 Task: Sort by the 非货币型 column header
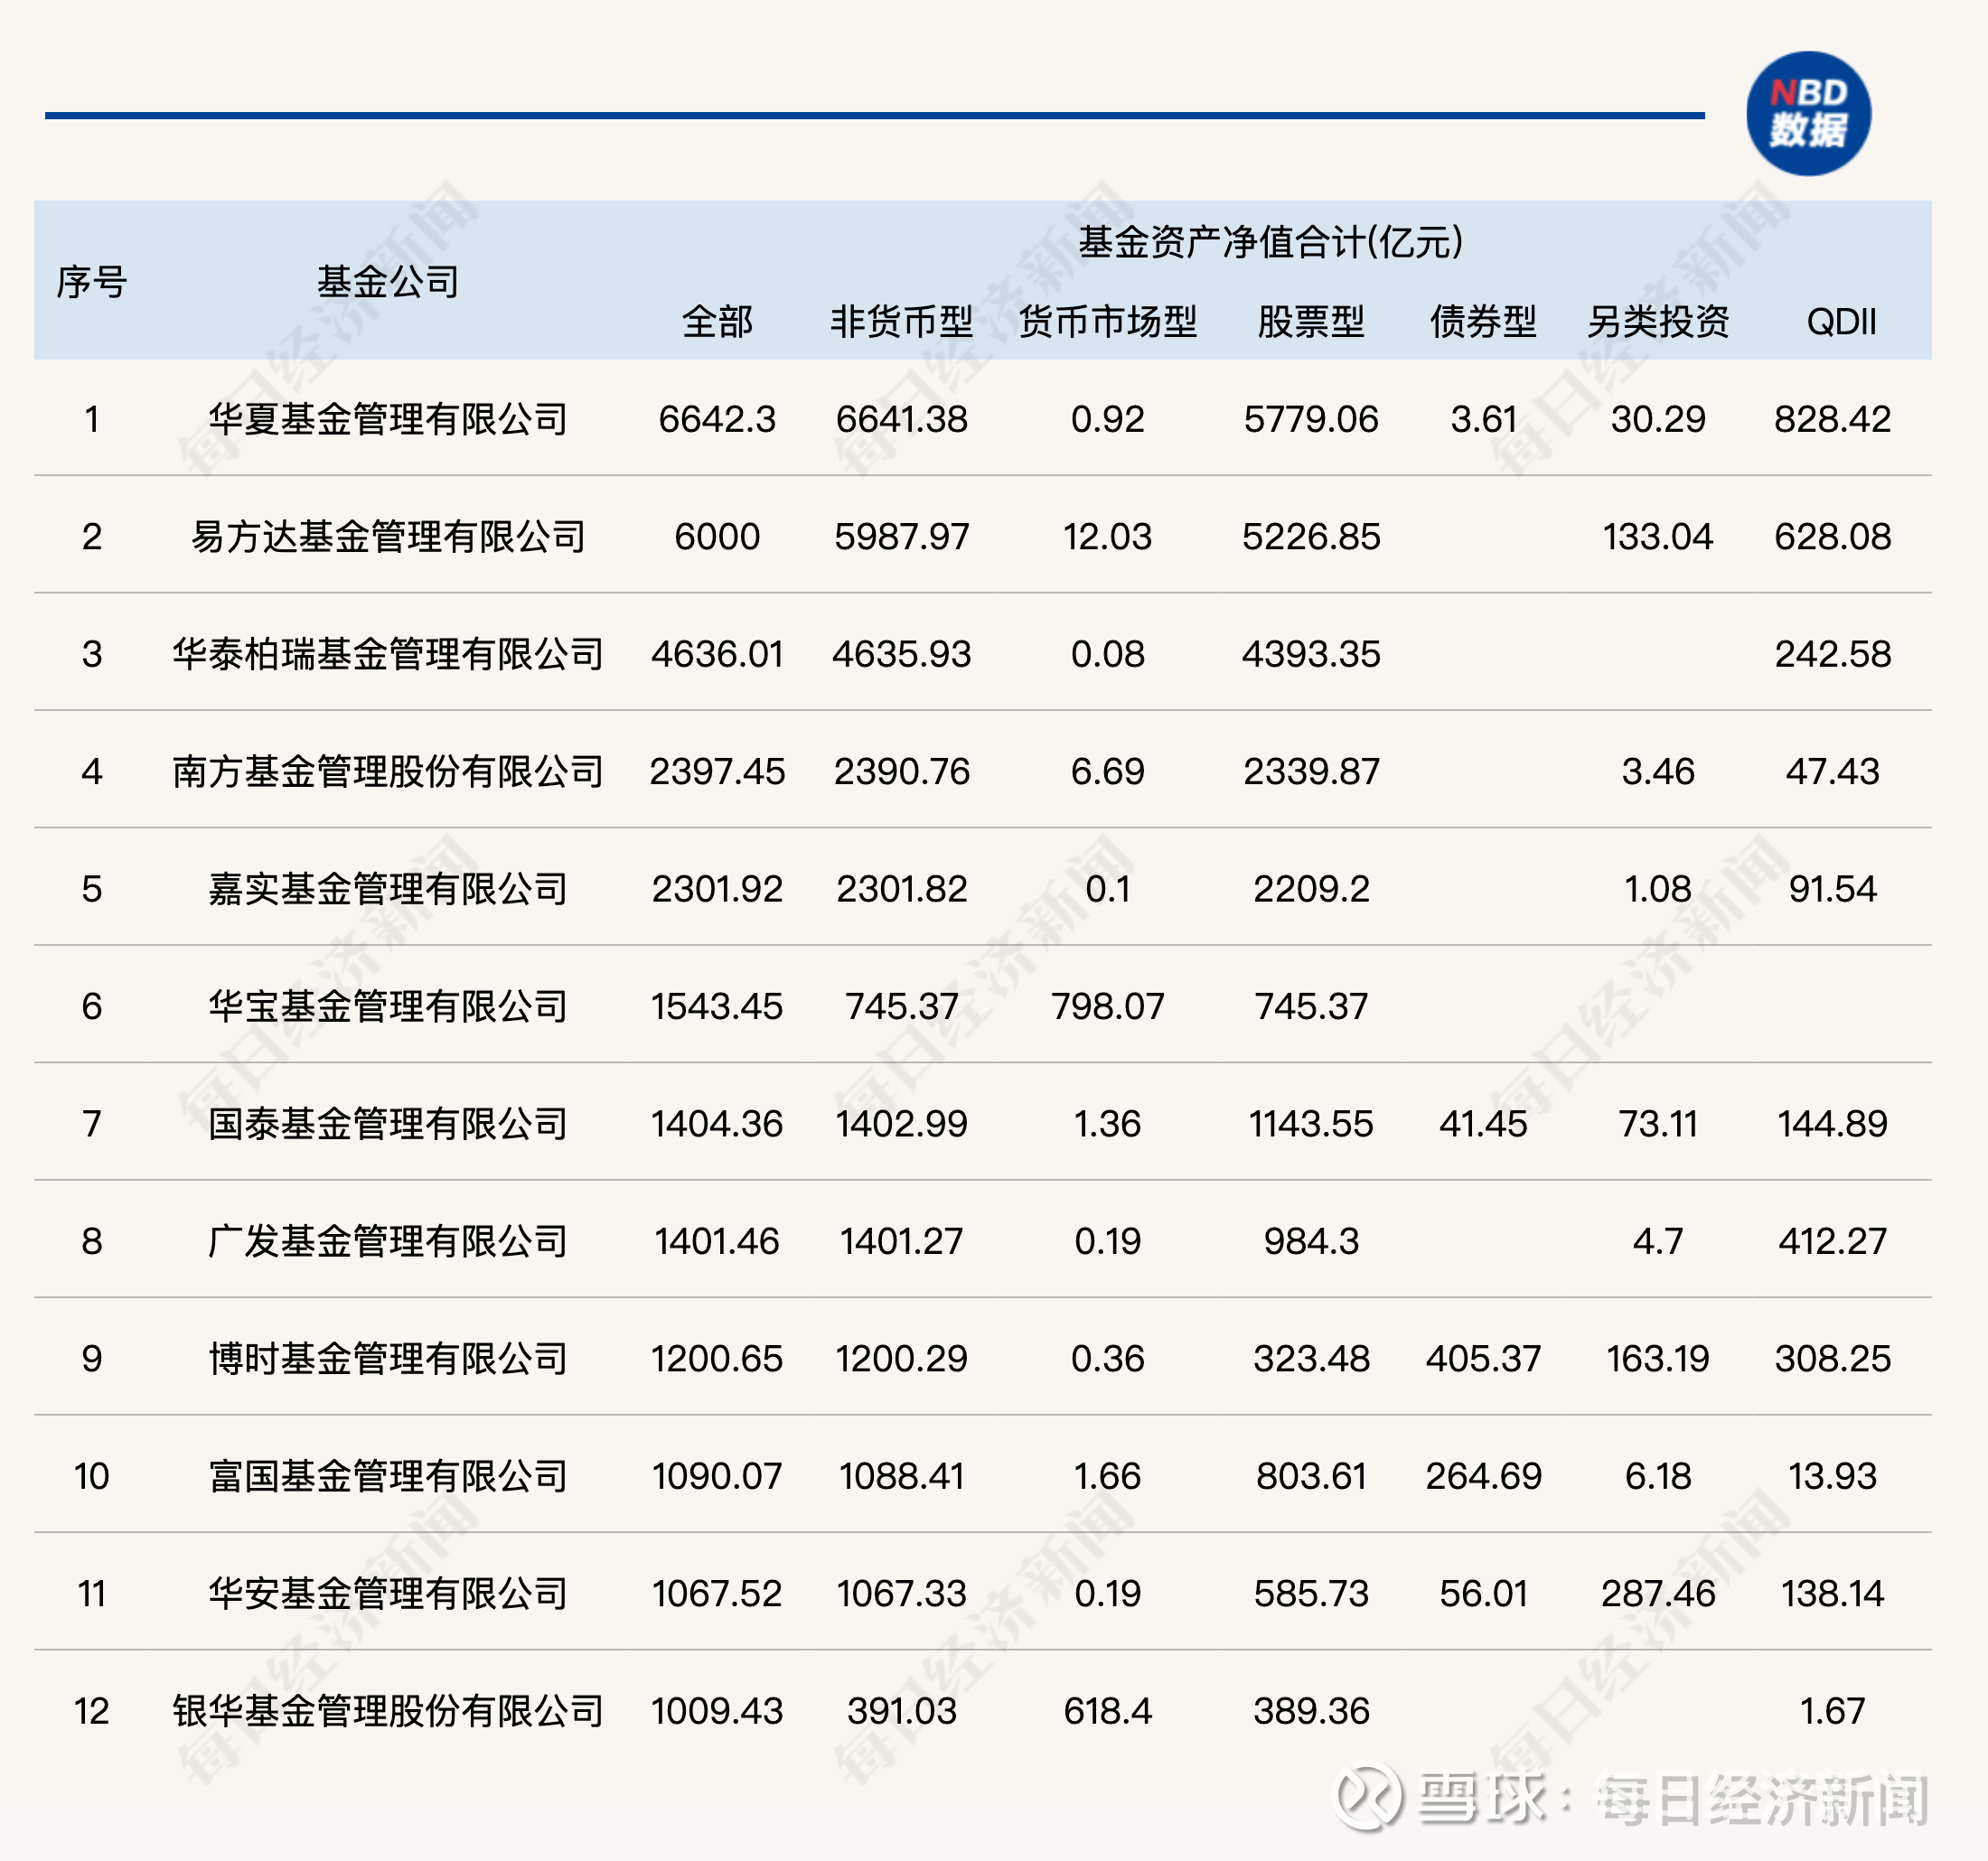coord(898,321)
